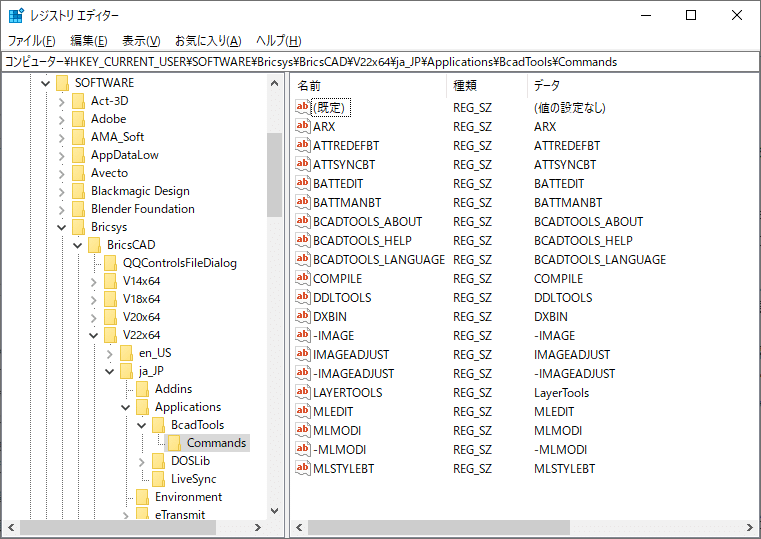
Task: Click the icon of BCADTOOLS_HELP entry
Action: click(x=302, y=240)
